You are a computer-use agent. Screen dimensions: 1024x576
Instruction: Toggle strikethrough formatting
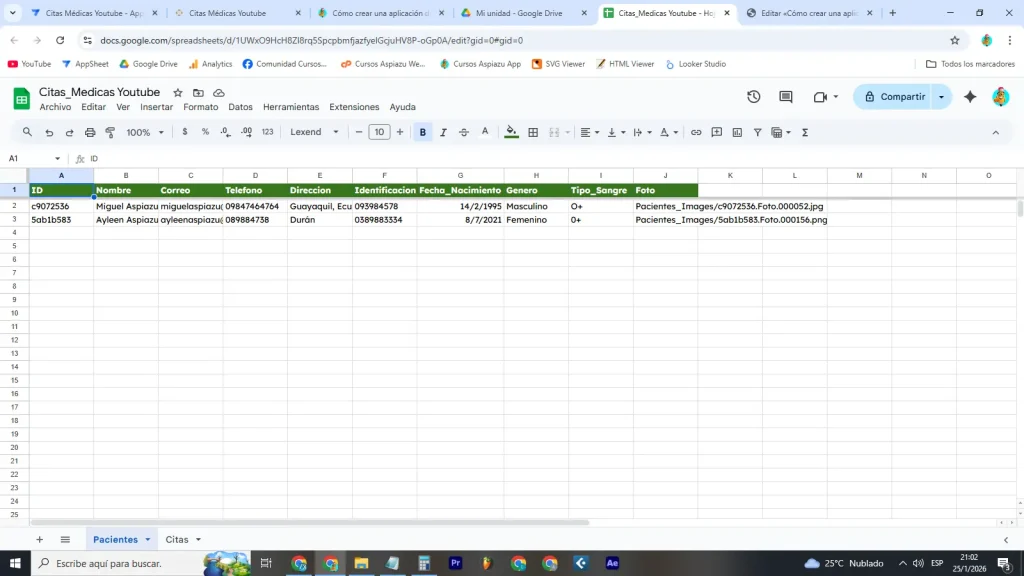coord(463,131)
